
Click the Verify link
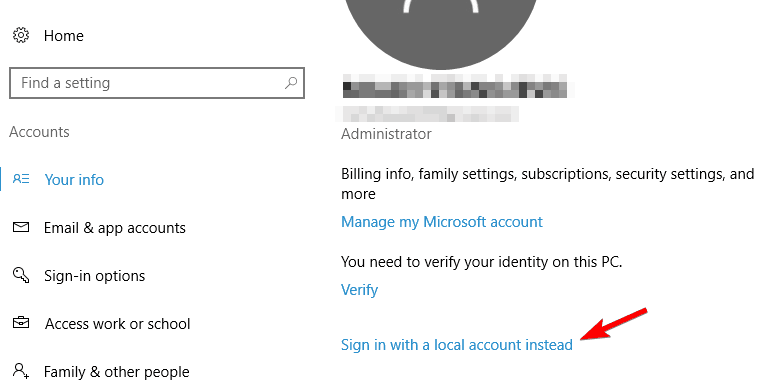pos(359,289)
